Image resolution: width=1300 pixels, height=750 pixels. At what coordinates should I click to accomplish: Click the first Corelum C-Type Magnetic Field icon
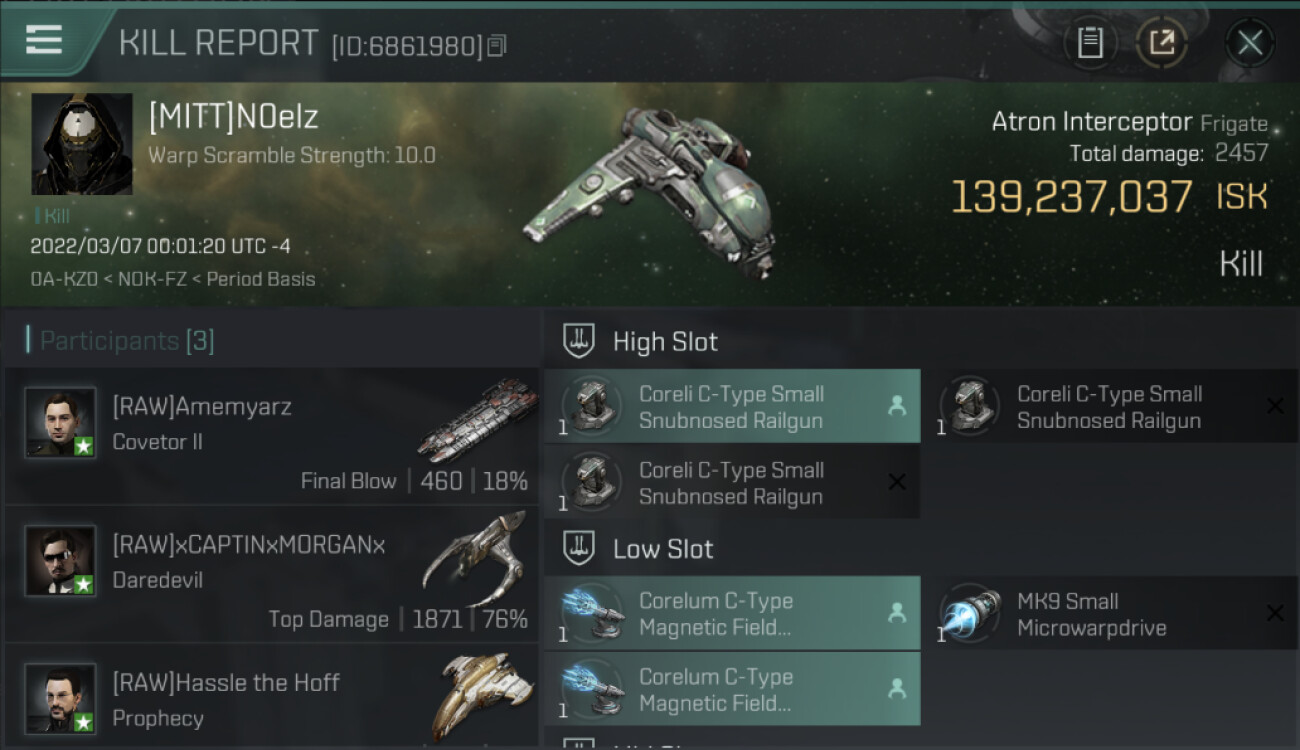(592, 613)
